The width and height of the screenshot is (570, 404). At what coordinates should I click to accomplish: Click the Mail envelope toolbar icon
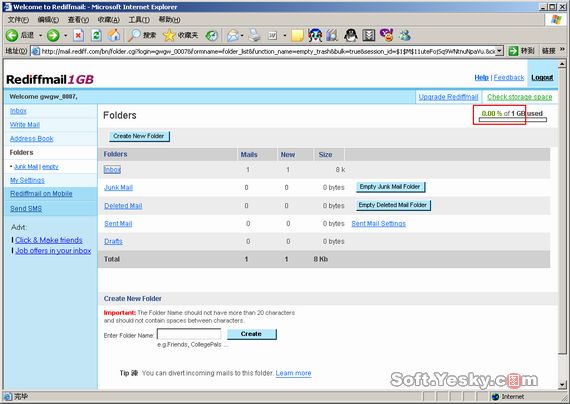[233, 35]
